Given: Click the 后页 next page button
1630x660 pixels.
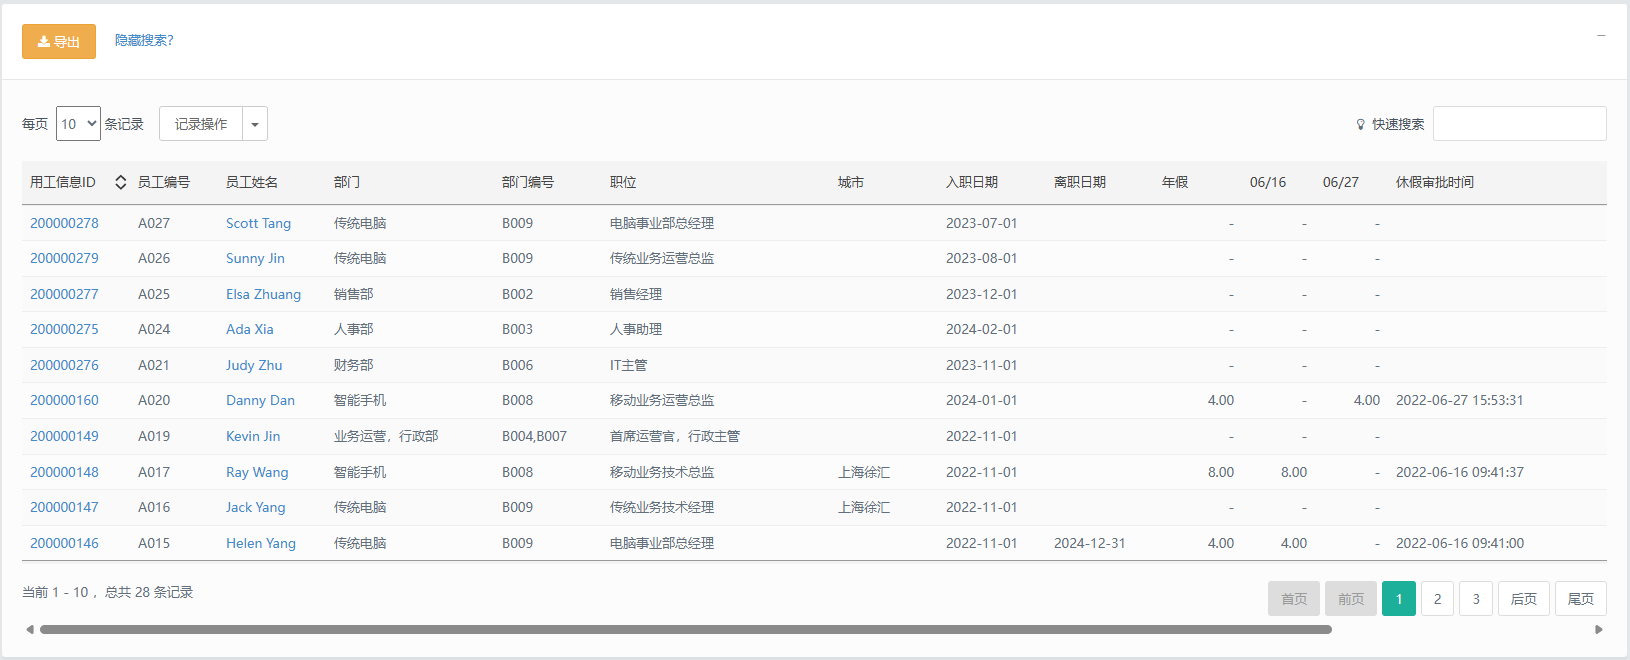Looking at the screenshot, I should [x=1523, y=599].
